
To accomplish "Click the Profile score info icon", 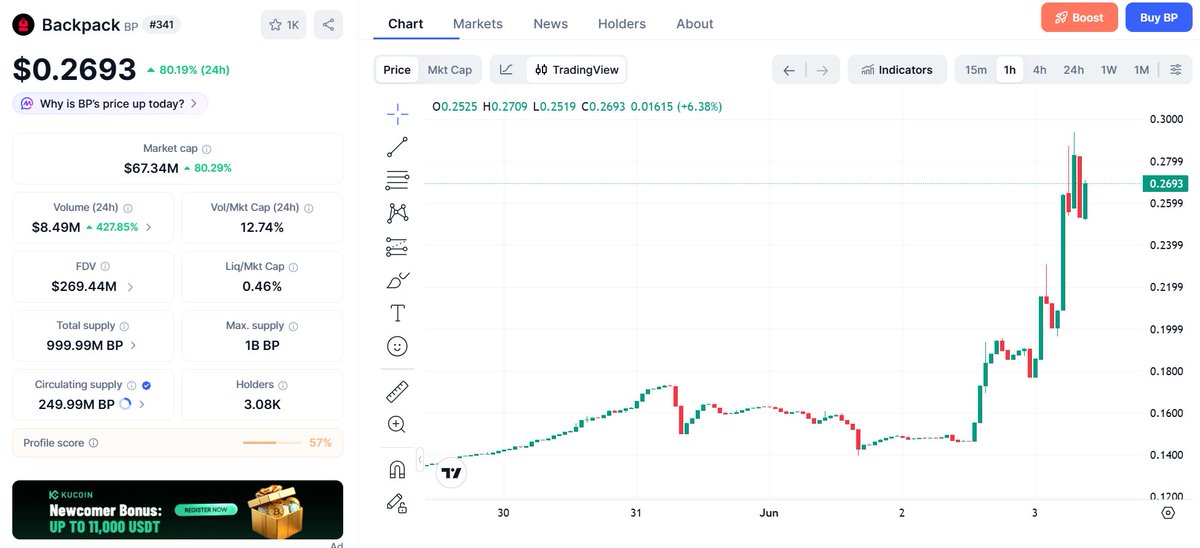I will point(93,443).
